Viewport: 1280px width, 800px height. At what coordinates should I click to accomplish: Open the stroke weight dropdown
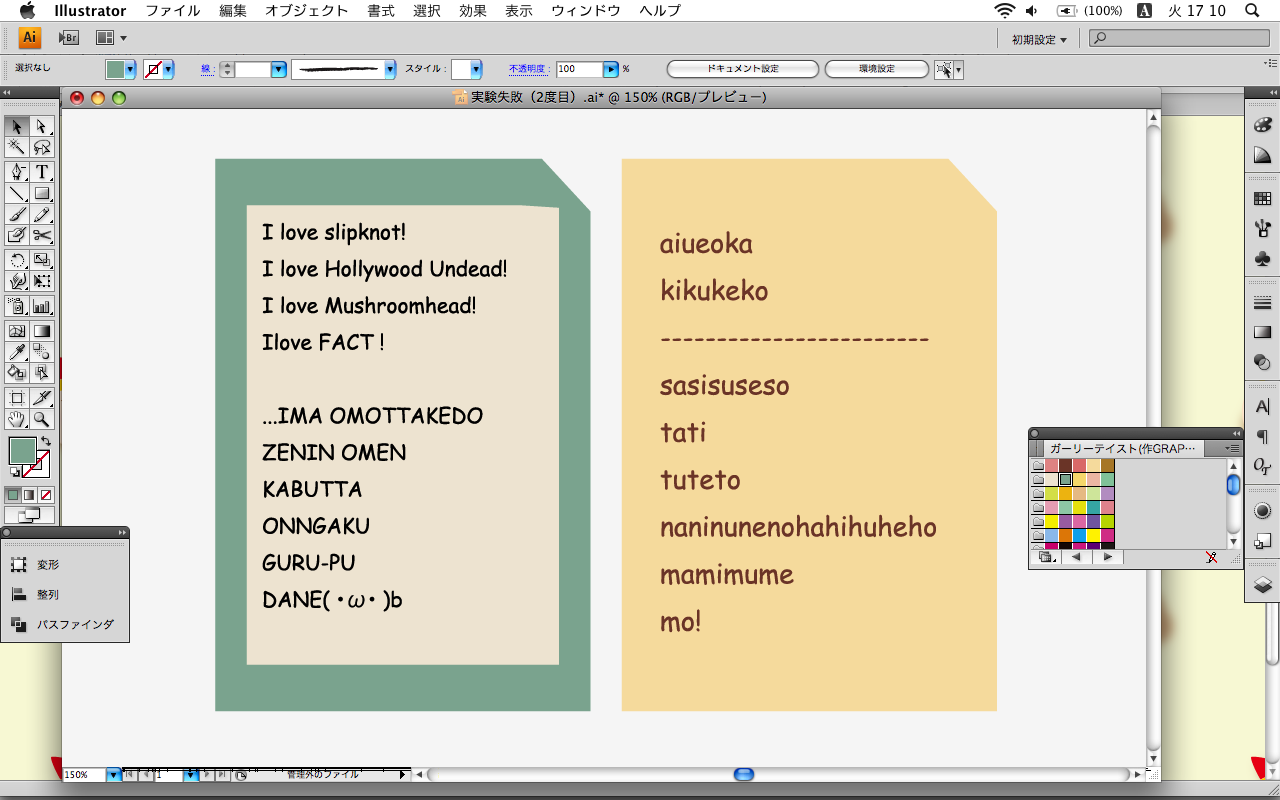pyautogui.click(x=278, y=69)
